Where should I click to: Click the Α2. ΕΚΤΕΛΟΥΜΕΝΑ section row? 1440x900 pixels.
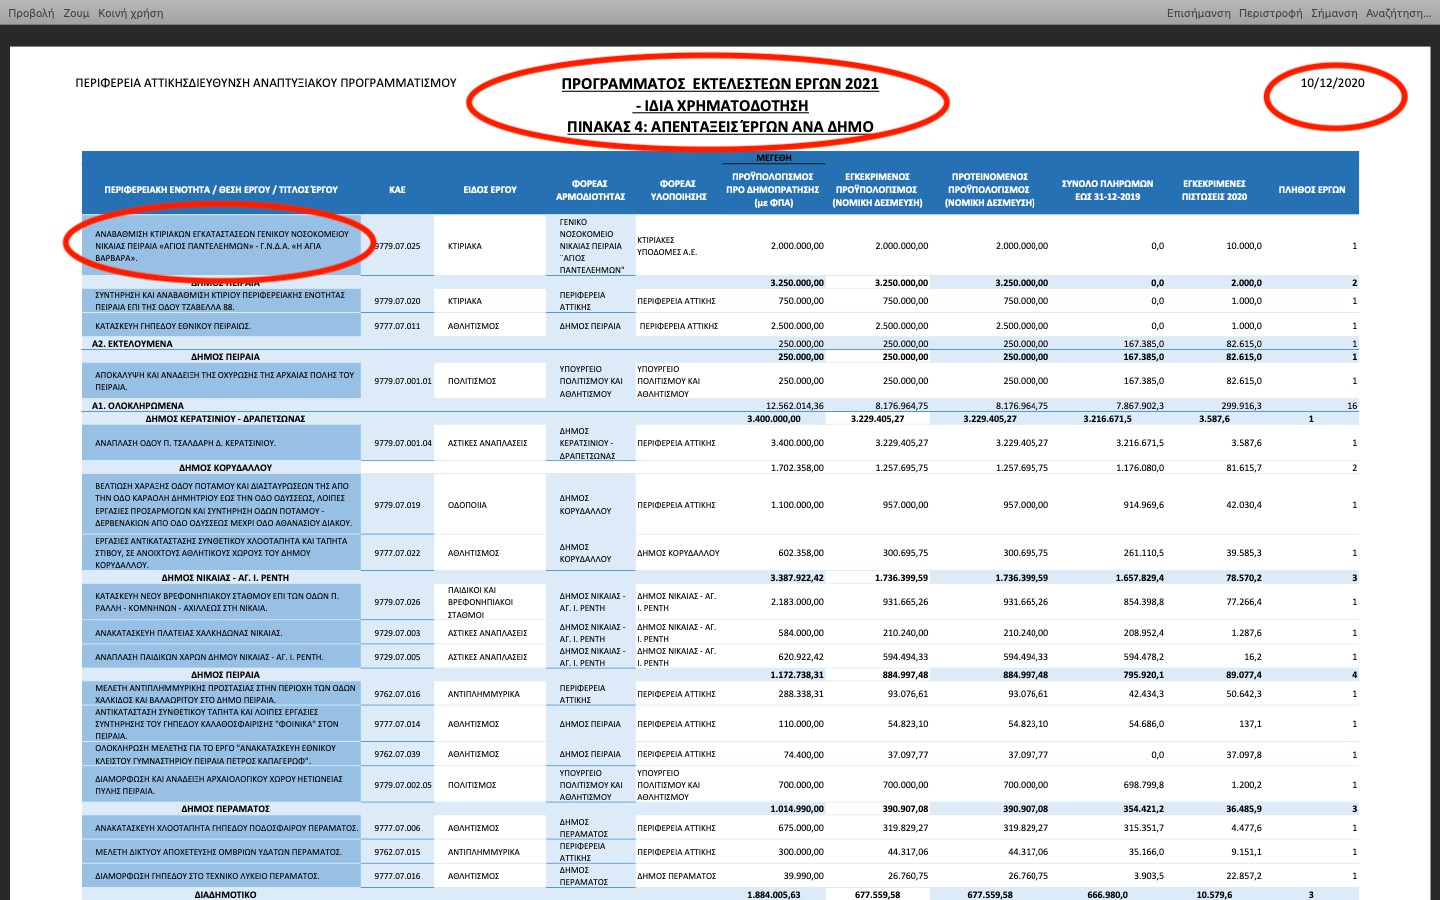click(x=132, y=344)
